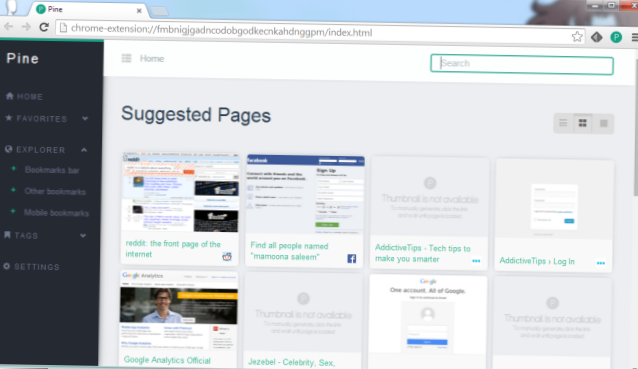Open a new tab button
Screen dimensions: 638x369
click(x=159, y=11)
